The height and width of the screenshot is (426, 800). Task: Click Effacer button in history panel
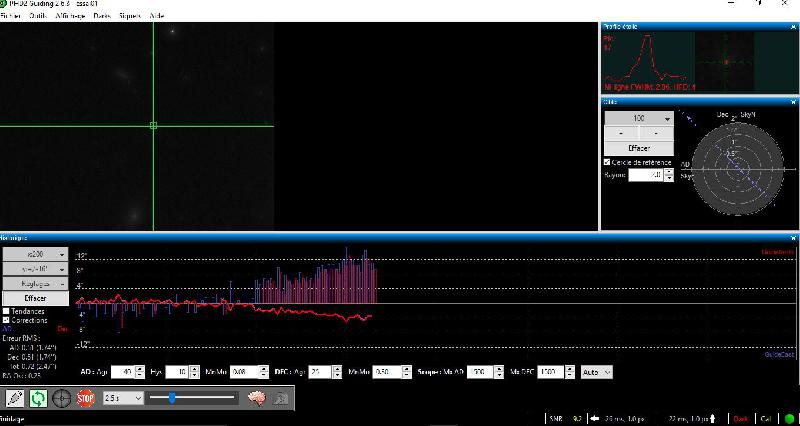click(x=36, y=298)
